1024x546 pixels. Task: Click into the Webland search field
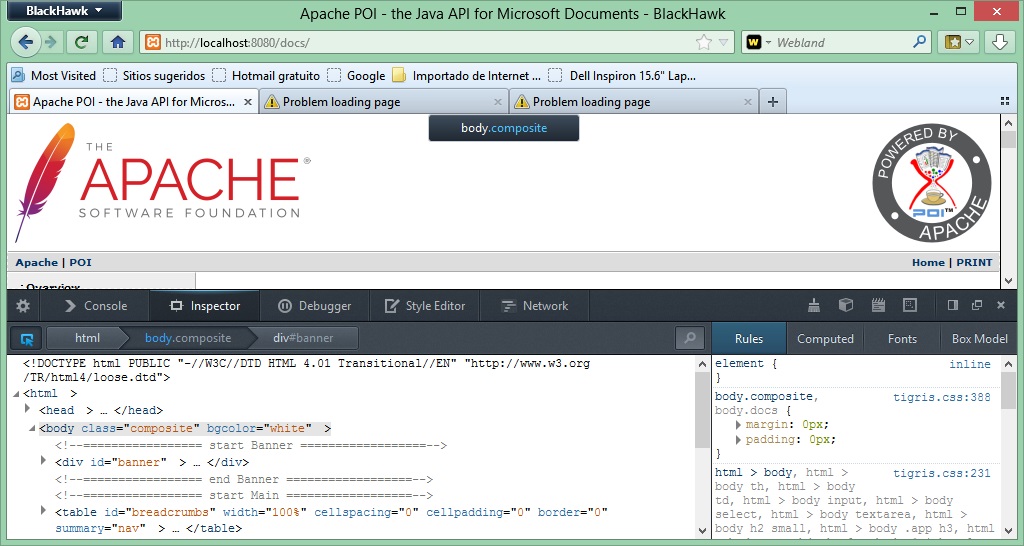pos(841,42)
